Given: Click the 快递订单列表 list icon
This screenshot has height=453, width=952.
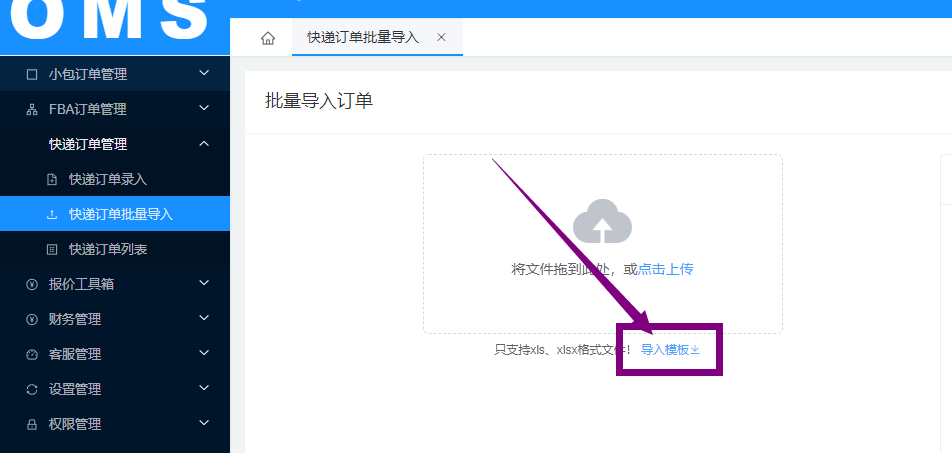Looking at the screenshot, I should (x=52, y=249).
